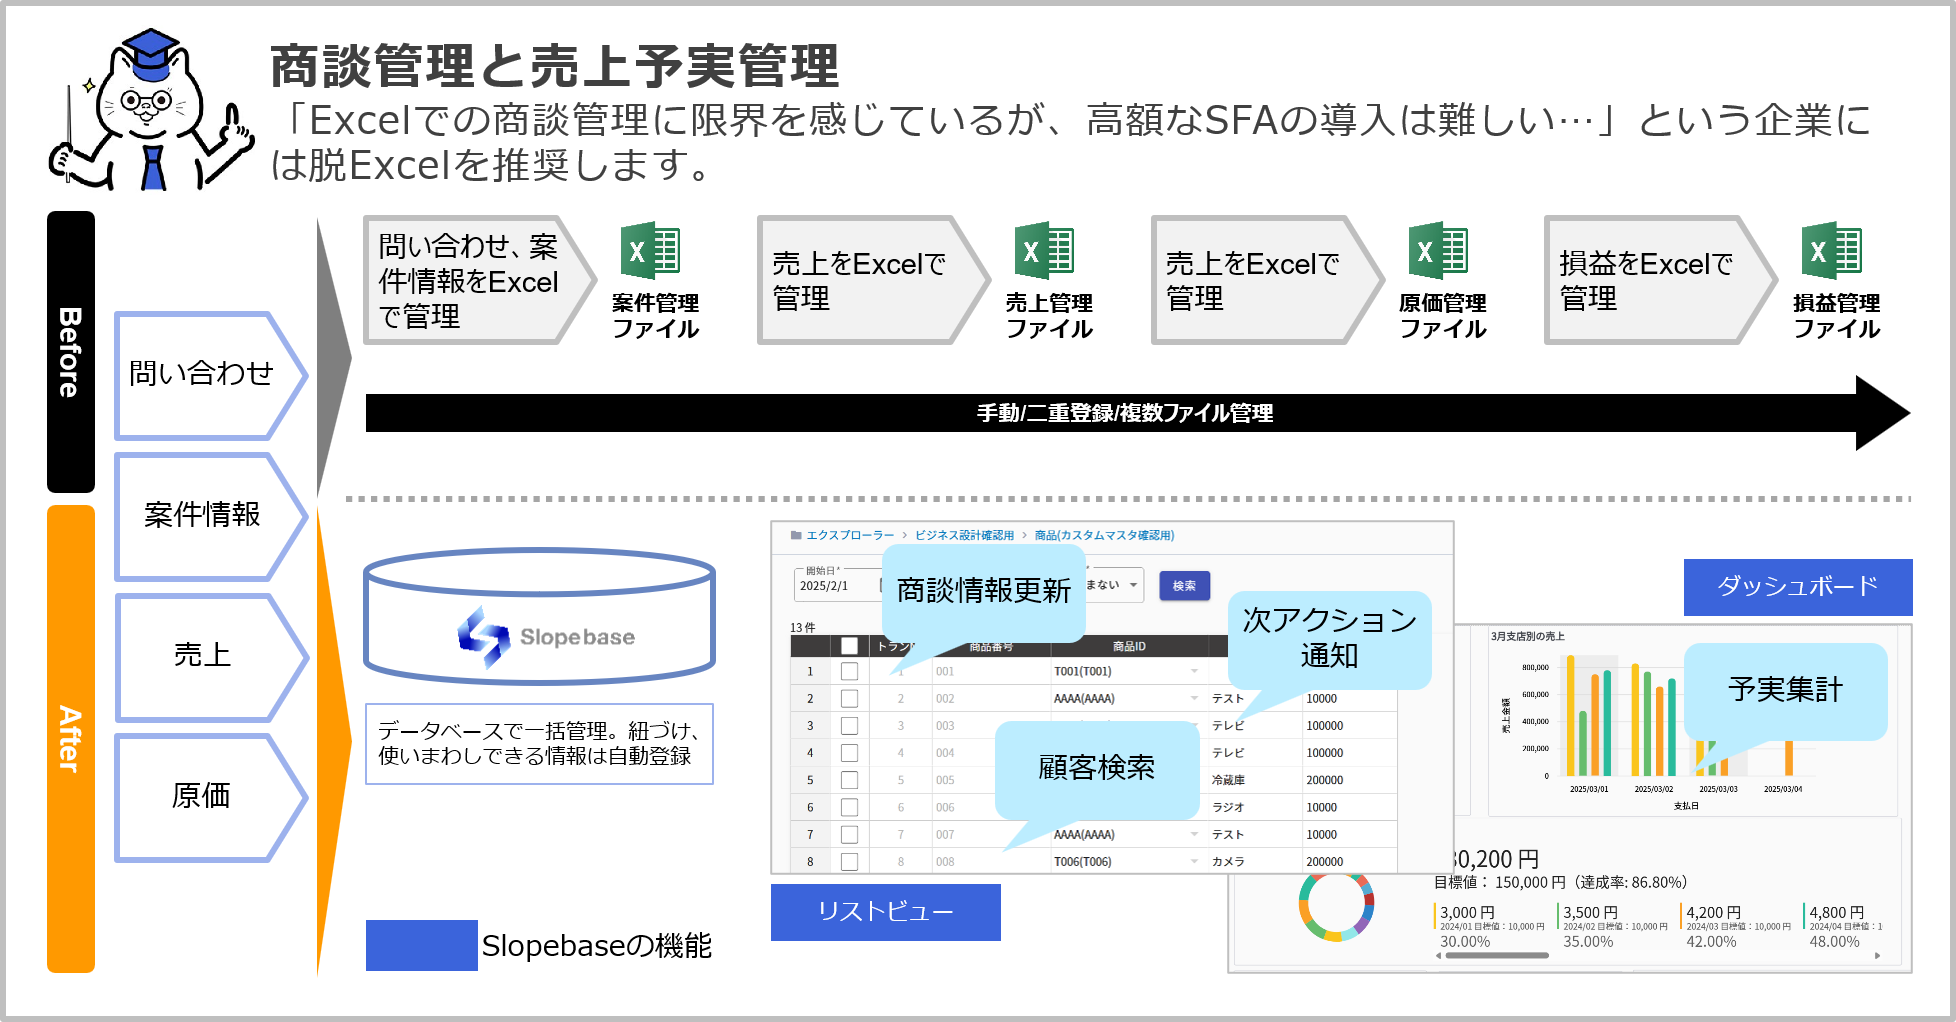Screen dimensions: 1956x1022
Task: Check the checkbox in row 3 of the list
Action: [849, 725]
